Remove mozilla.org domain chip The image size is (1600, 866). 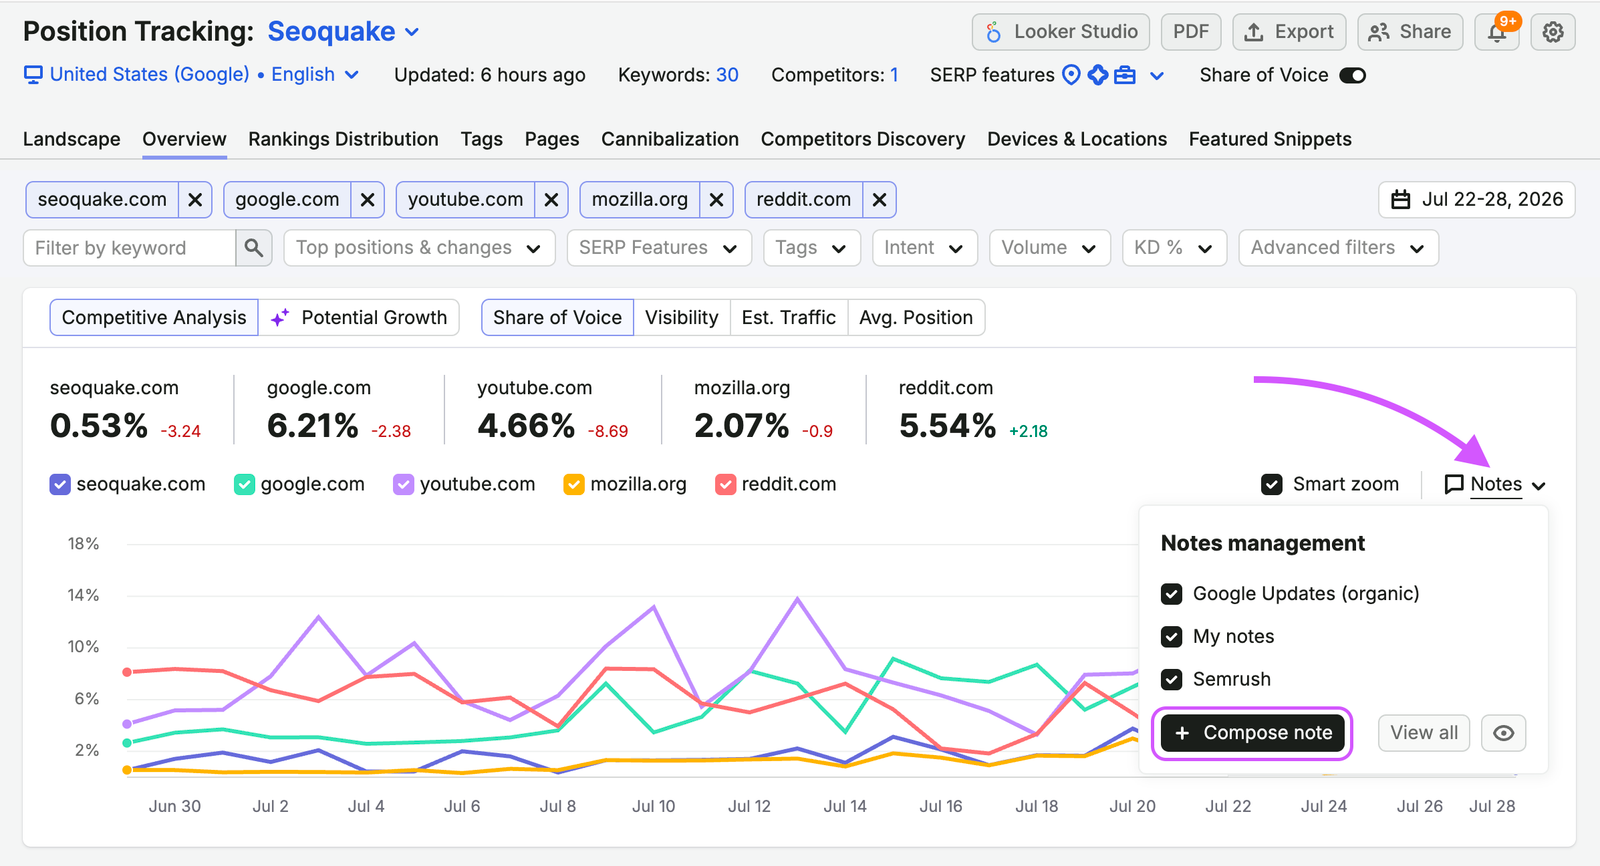[716, 200]
